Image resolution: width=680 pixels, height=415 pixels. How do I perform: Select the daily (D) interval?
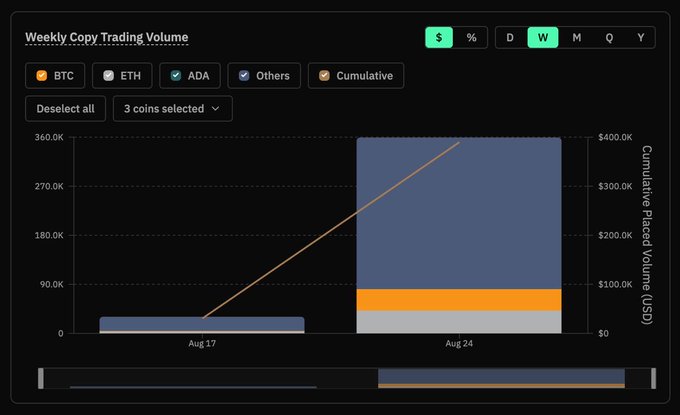[510, 38]
